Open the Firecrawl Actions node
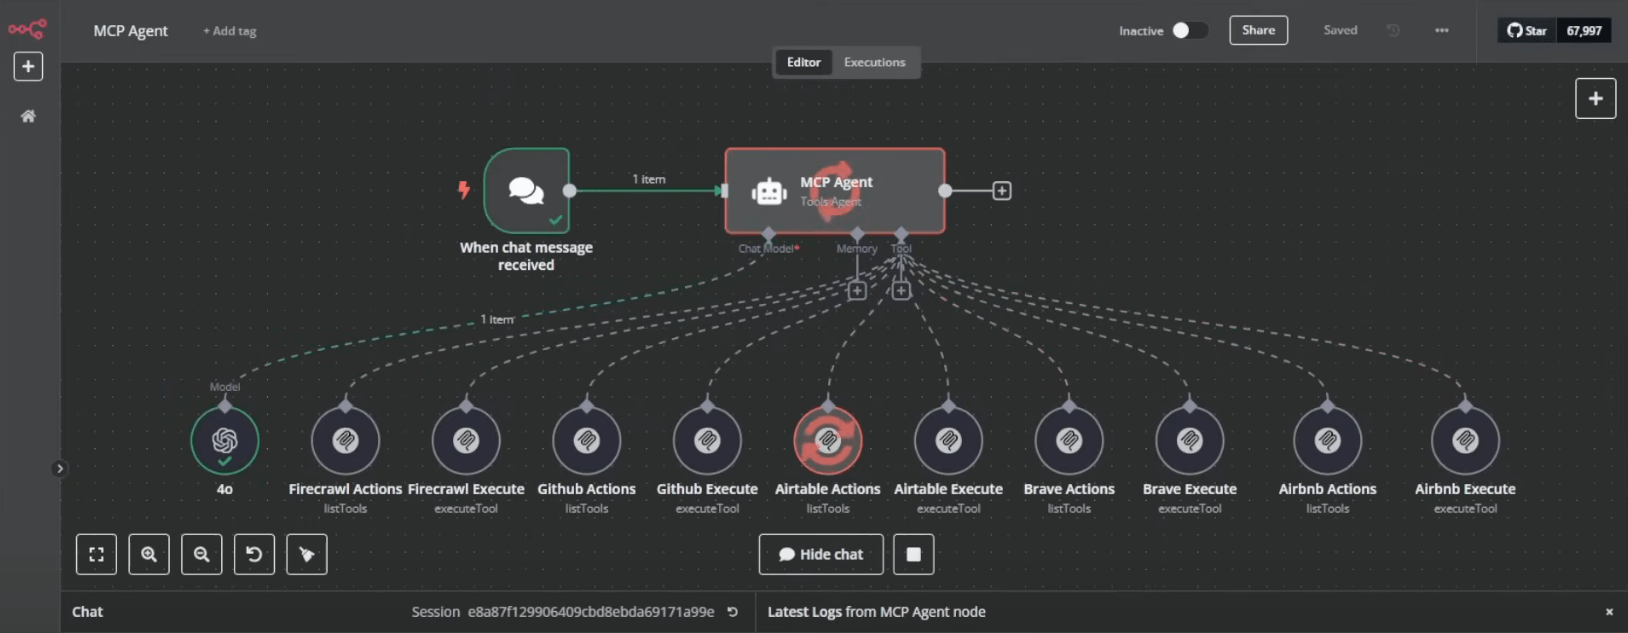Viewport: 1628px width, 633px height. point(345,441)
